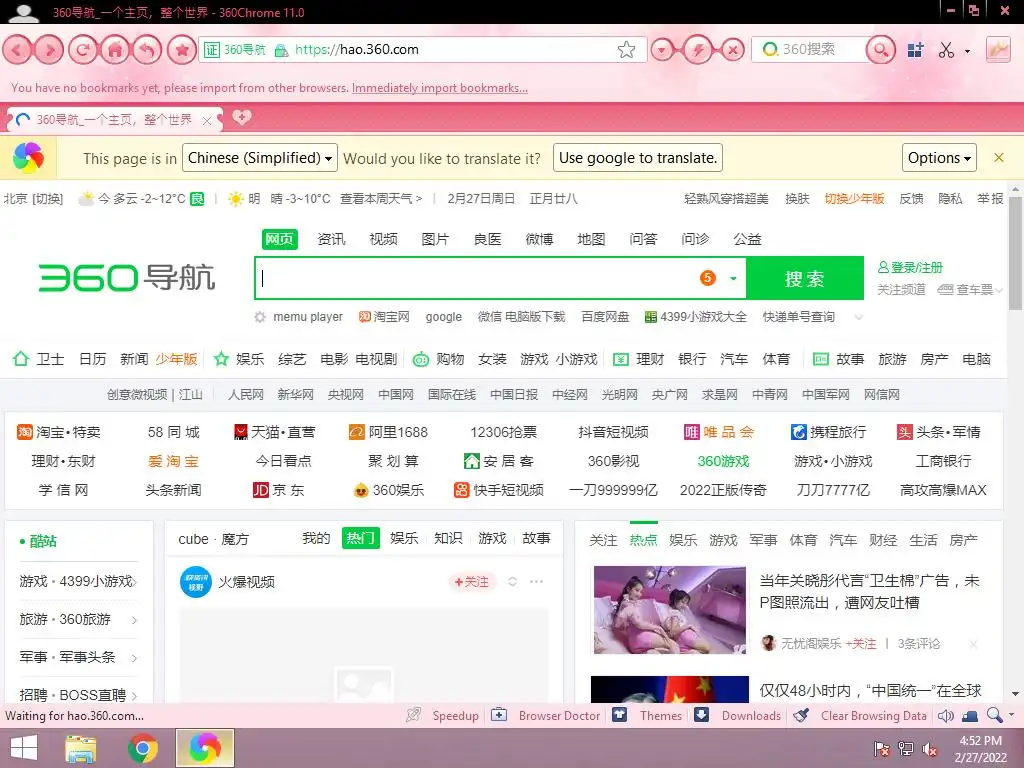Select the 图片 search tab
The image size is (1024, 768).
[x=435, y=239]
